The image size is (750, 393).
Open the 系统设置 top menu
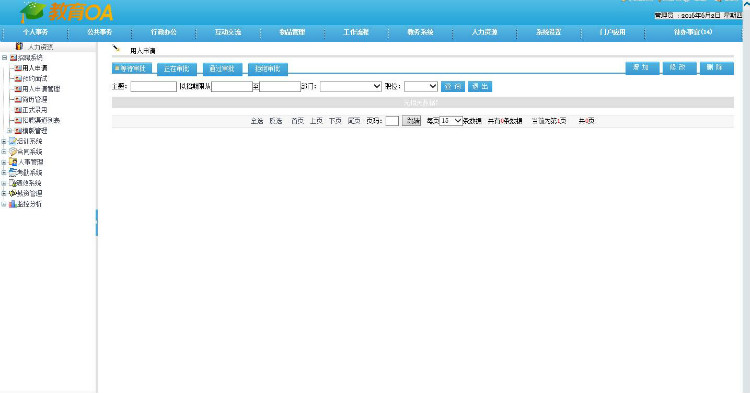pyautogui.click(x=548, y=32)
